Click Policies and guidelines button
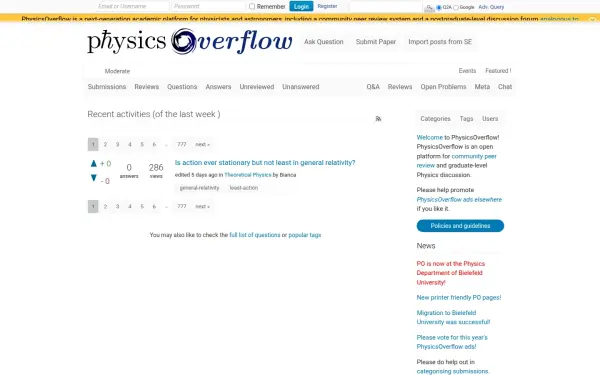 (460, 226)
